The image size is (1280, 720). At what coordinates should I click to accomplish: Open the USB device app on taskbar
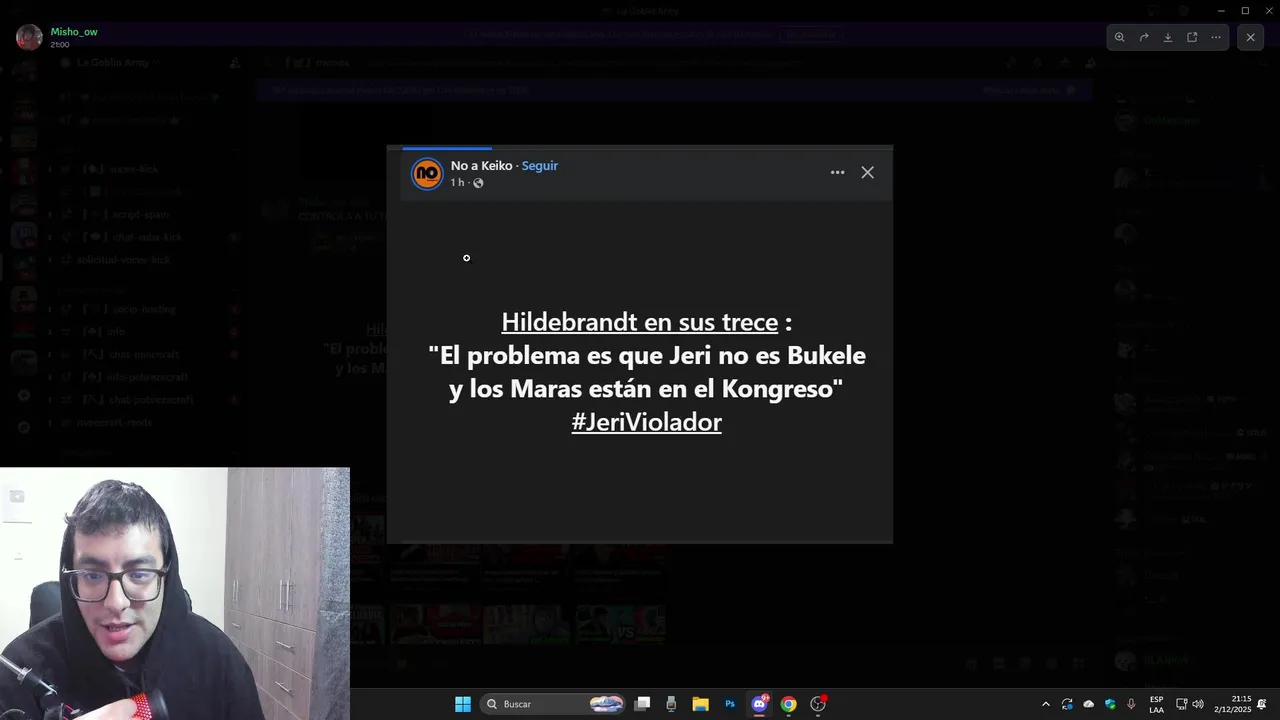click(x=671, y=704)
